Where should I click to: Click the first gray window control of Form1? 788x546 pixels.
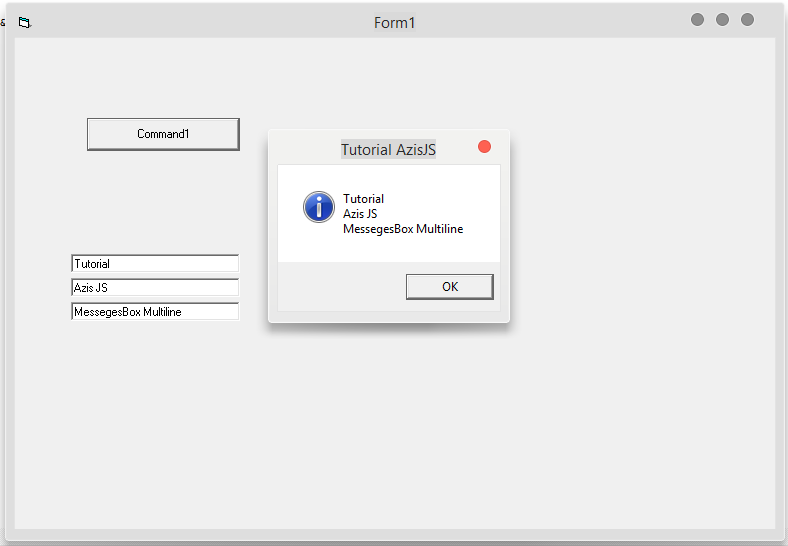698,20
